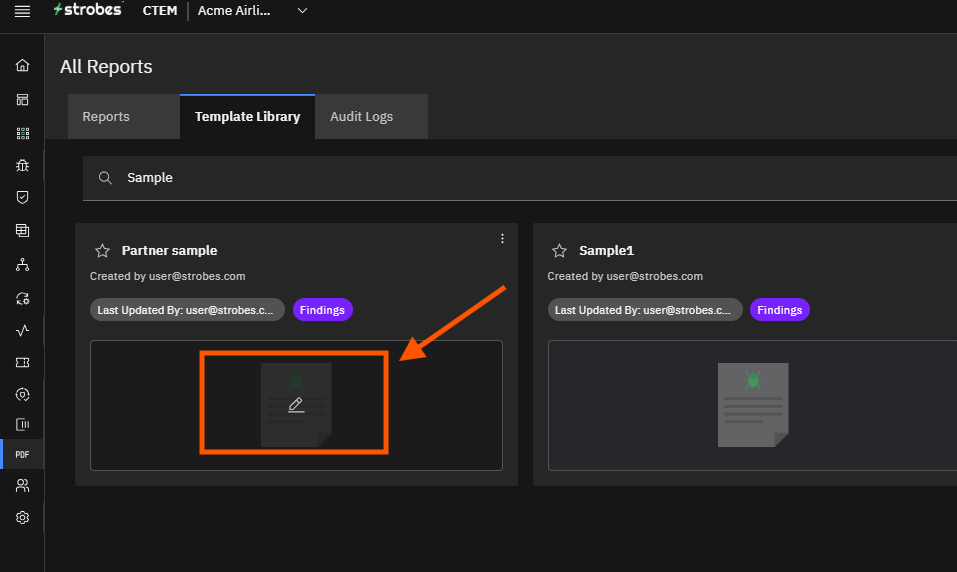Open the ticket sidebar icon

tap(23, 363)
